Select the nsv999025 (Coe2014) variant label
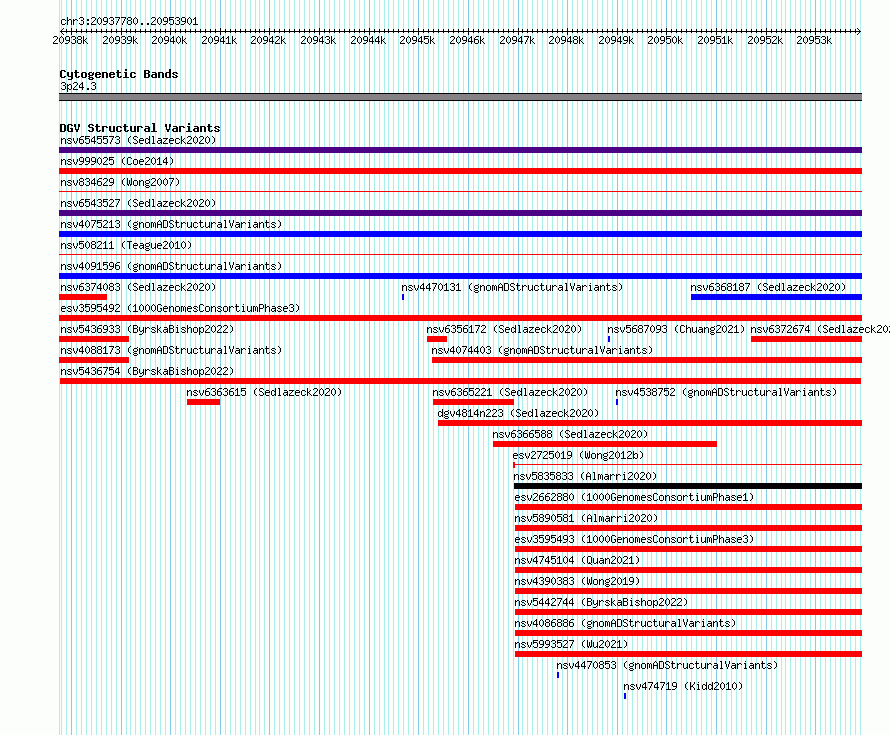890x735 pixels. click(x=117, y=161)
